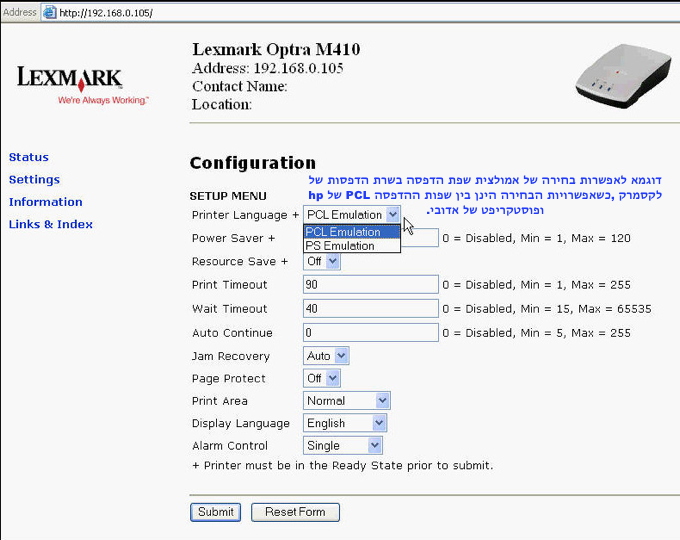Click the Auto Continue field
This screenshot has height=540, width=680.
[371, 333]
